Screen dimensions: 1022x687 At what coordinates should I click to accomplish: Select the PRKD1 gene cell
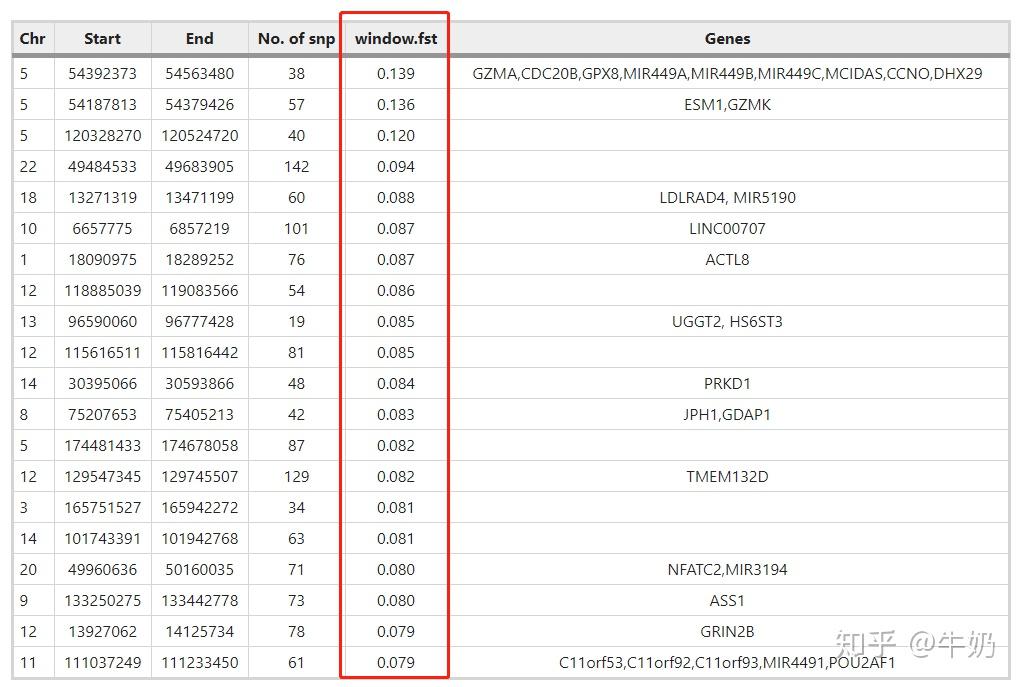tap(727, 384)
